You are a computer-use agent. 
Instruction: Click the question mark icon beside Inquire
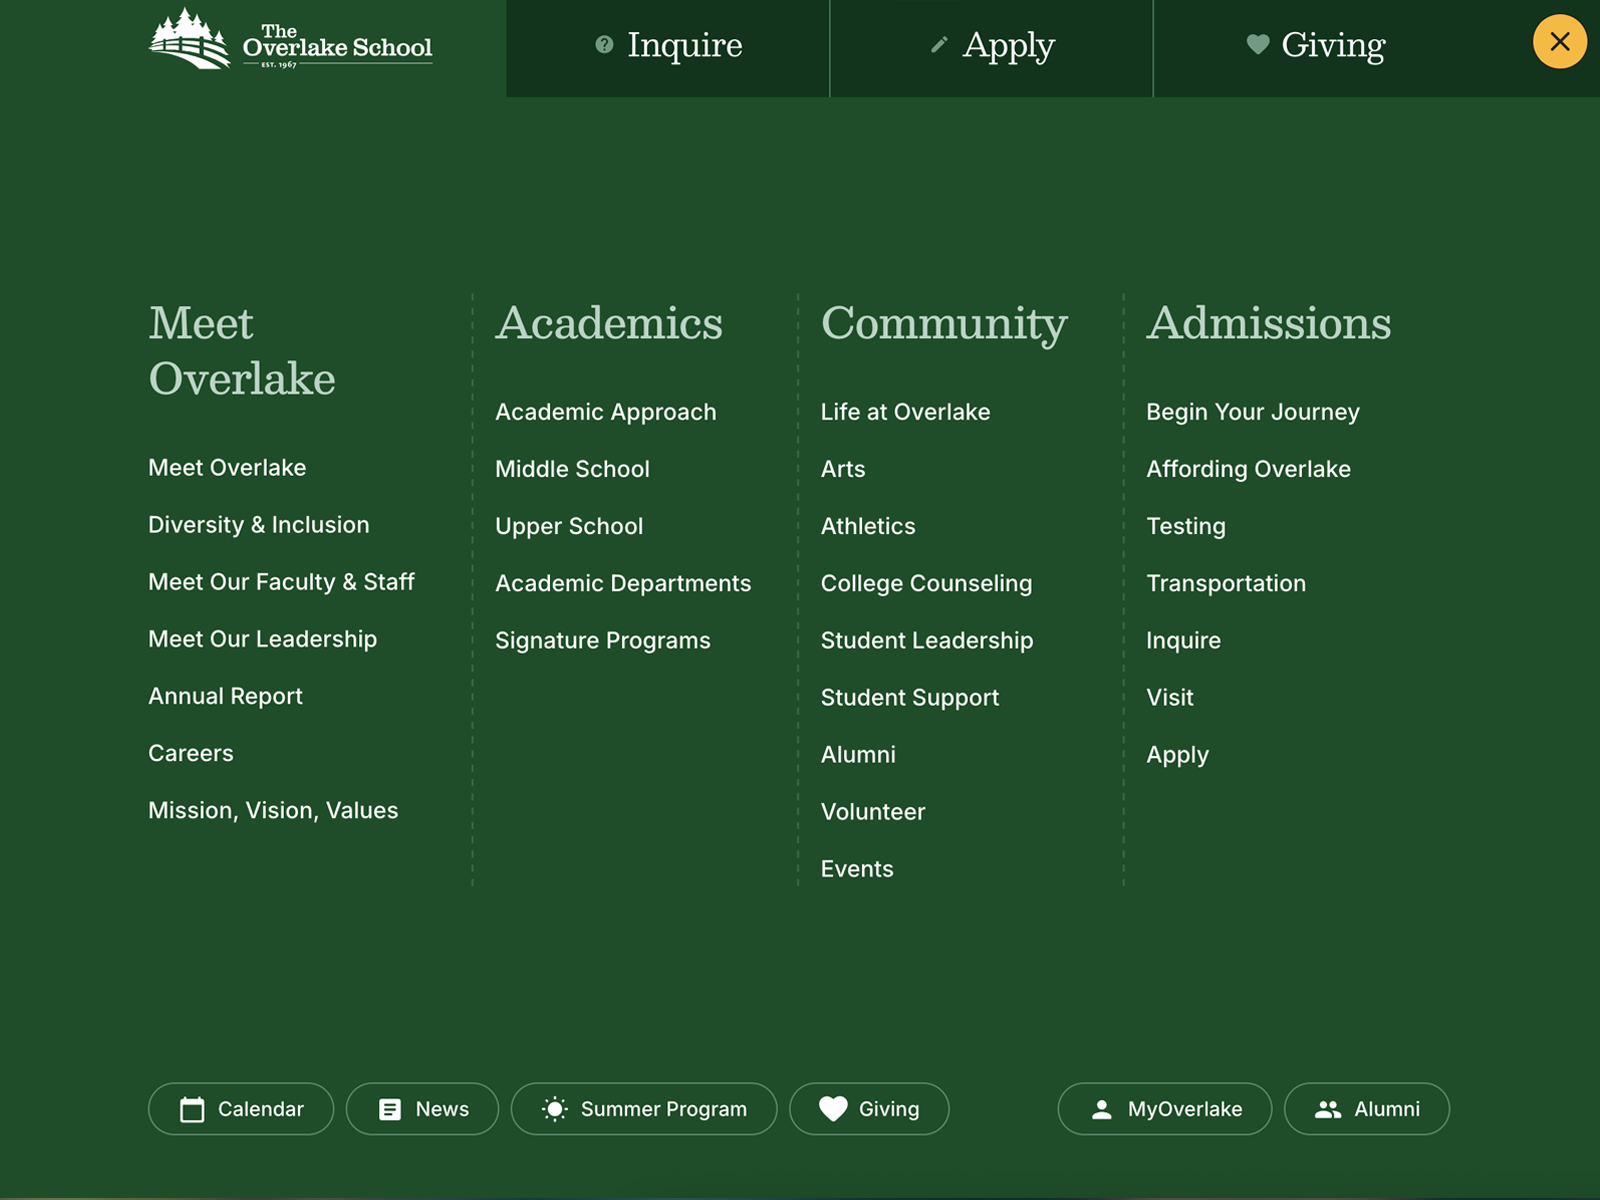pyautogui.click(x=602, y=44)
